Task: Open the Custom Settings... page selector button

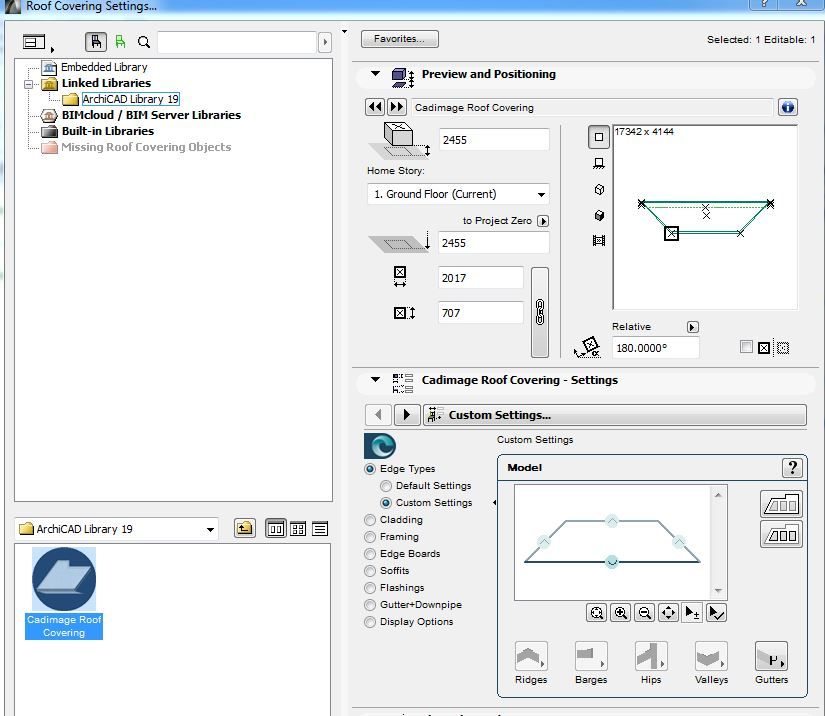Action: 614,415
